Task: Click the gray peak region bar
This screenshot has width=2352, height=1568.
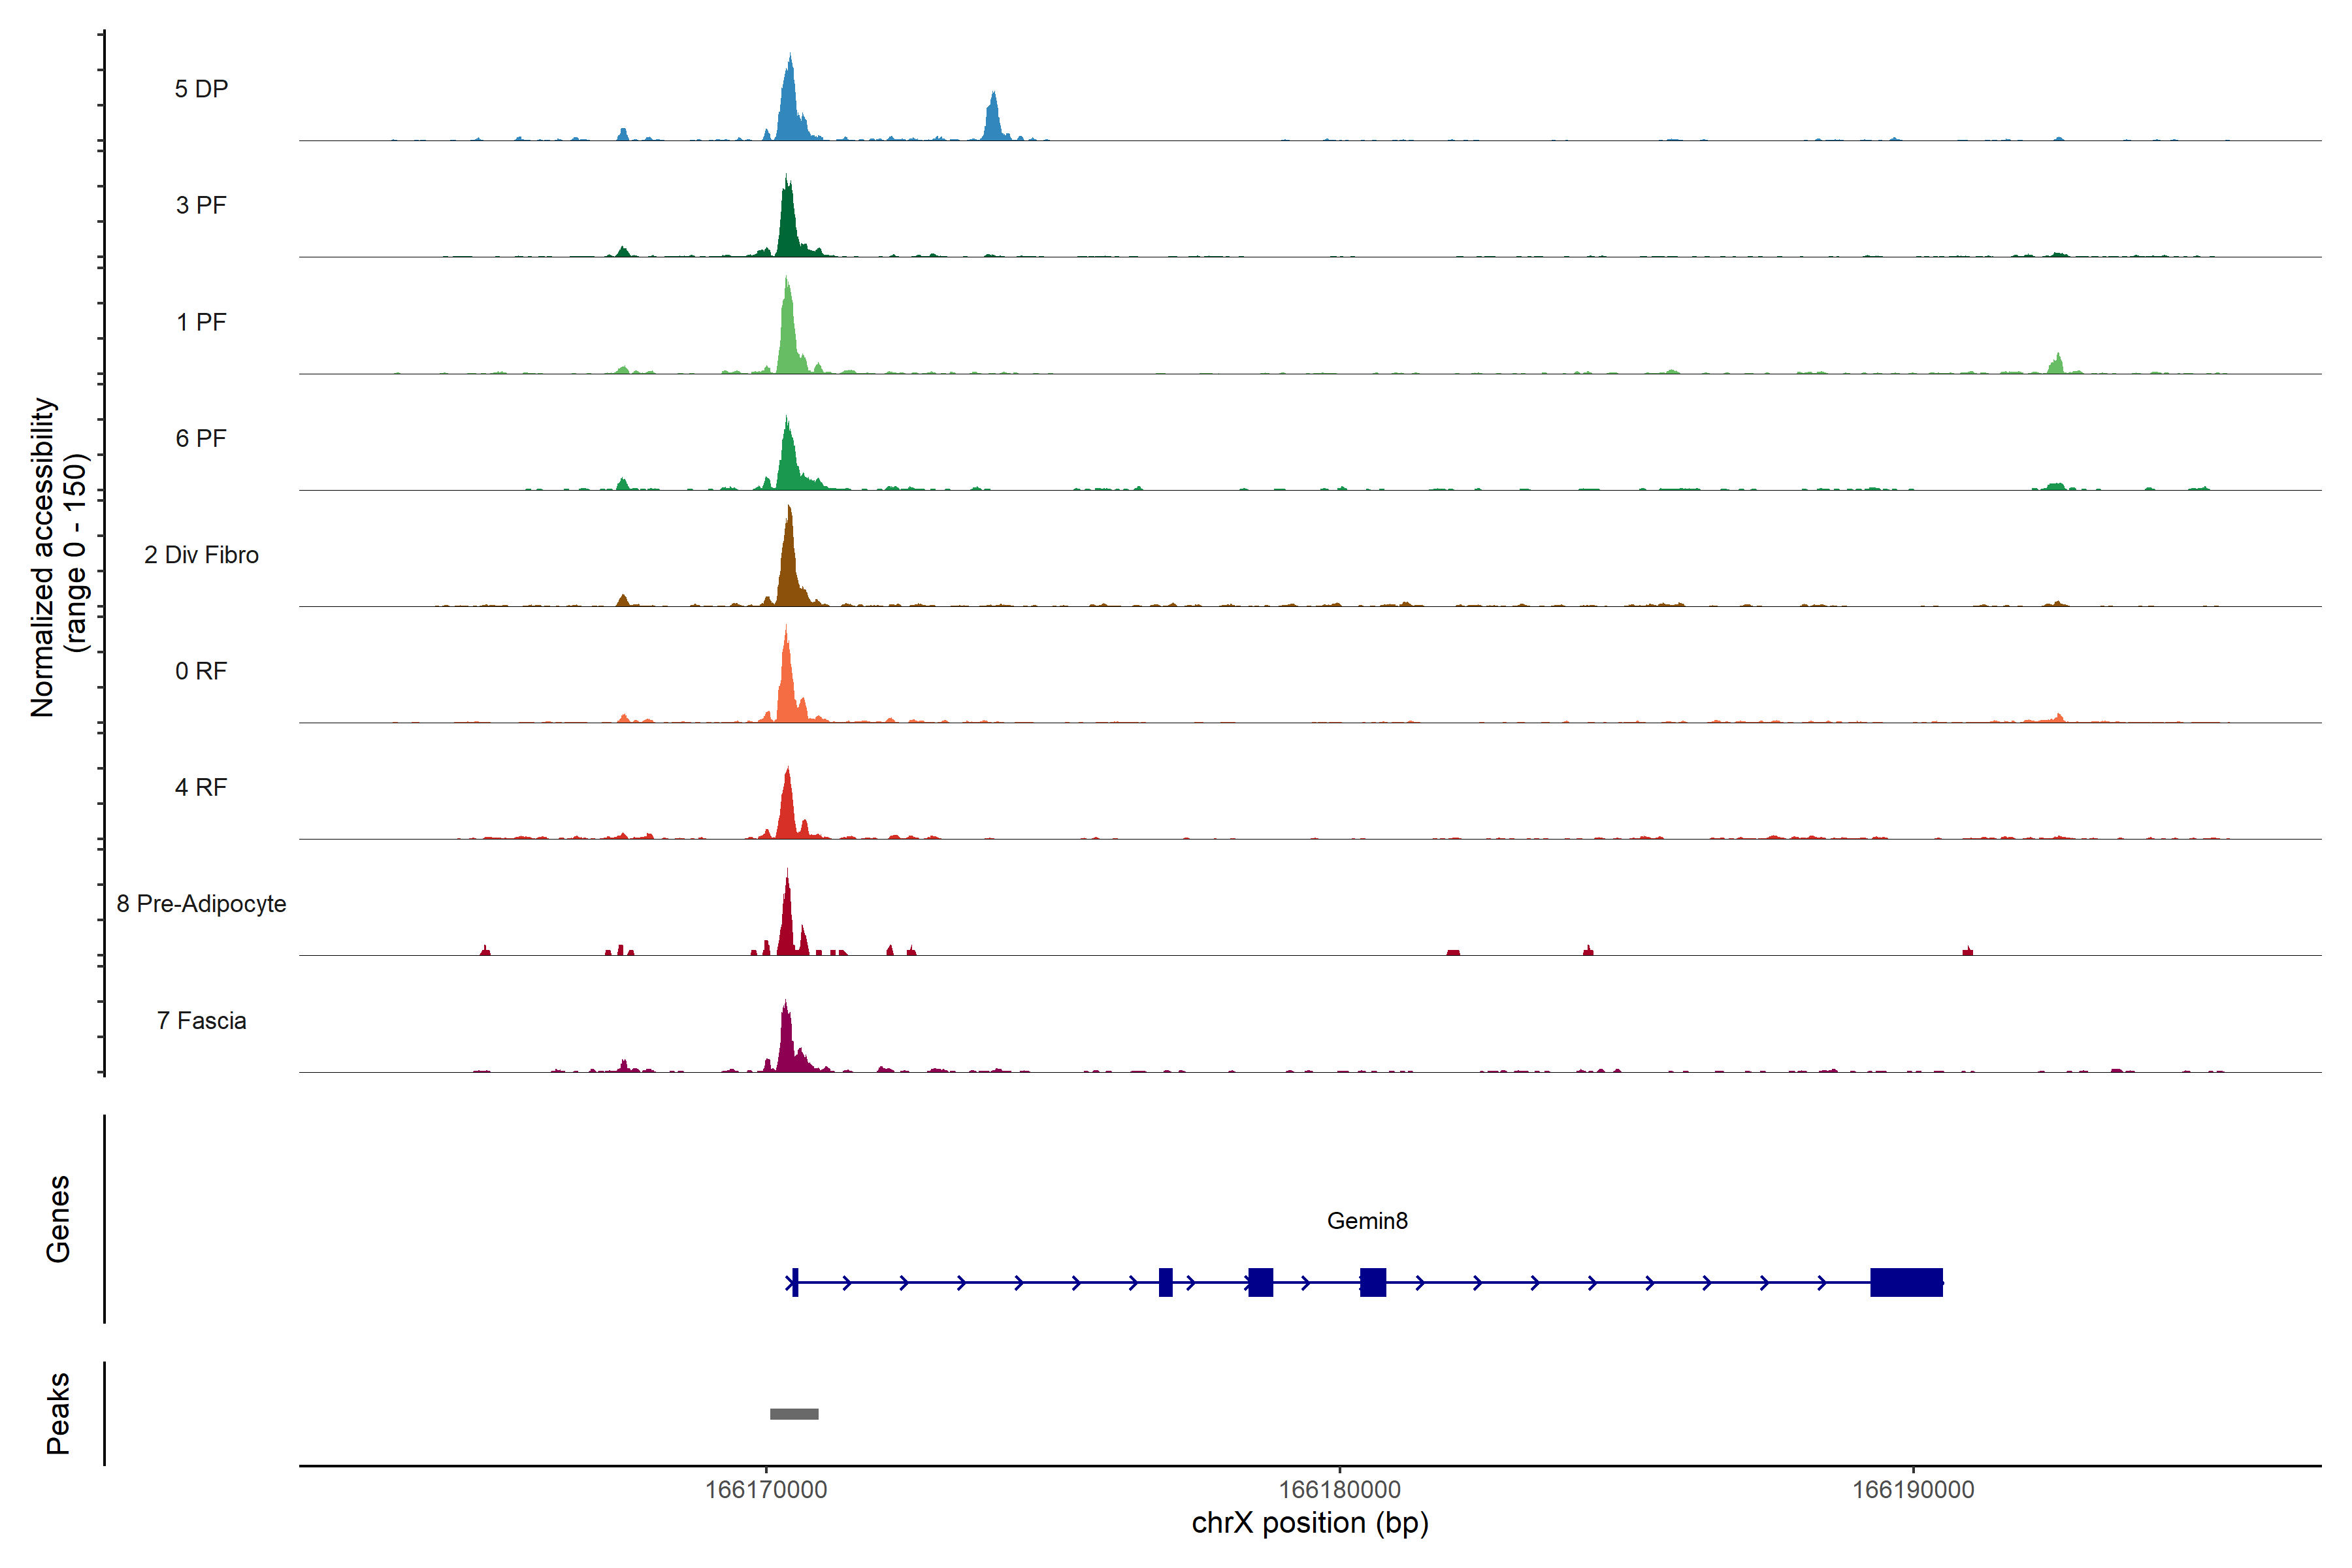Action: 794,1414
